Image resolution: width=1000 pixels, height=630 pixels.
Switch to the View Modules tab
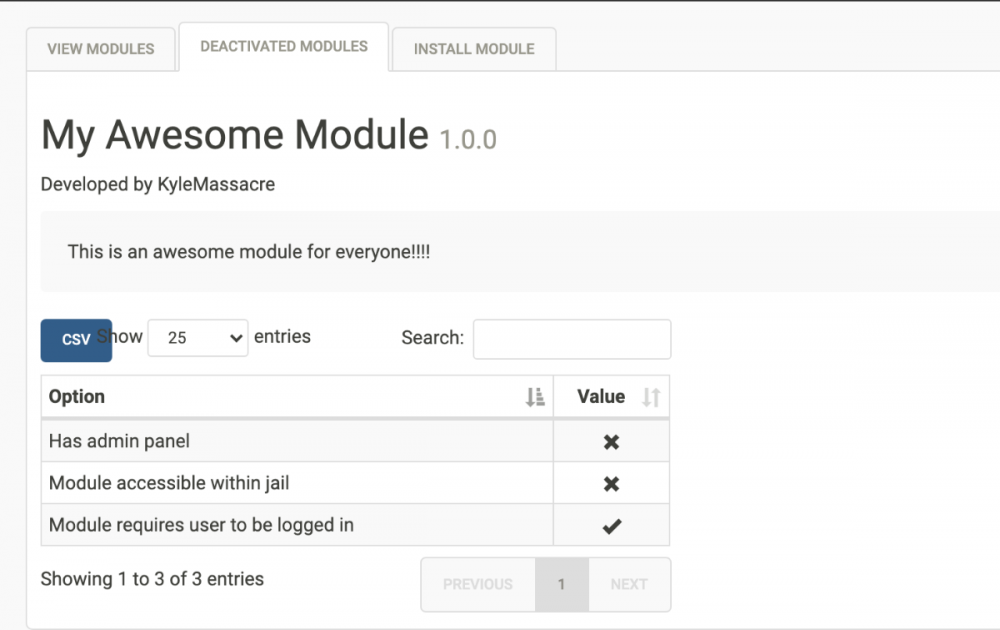(x=101, y=49)
